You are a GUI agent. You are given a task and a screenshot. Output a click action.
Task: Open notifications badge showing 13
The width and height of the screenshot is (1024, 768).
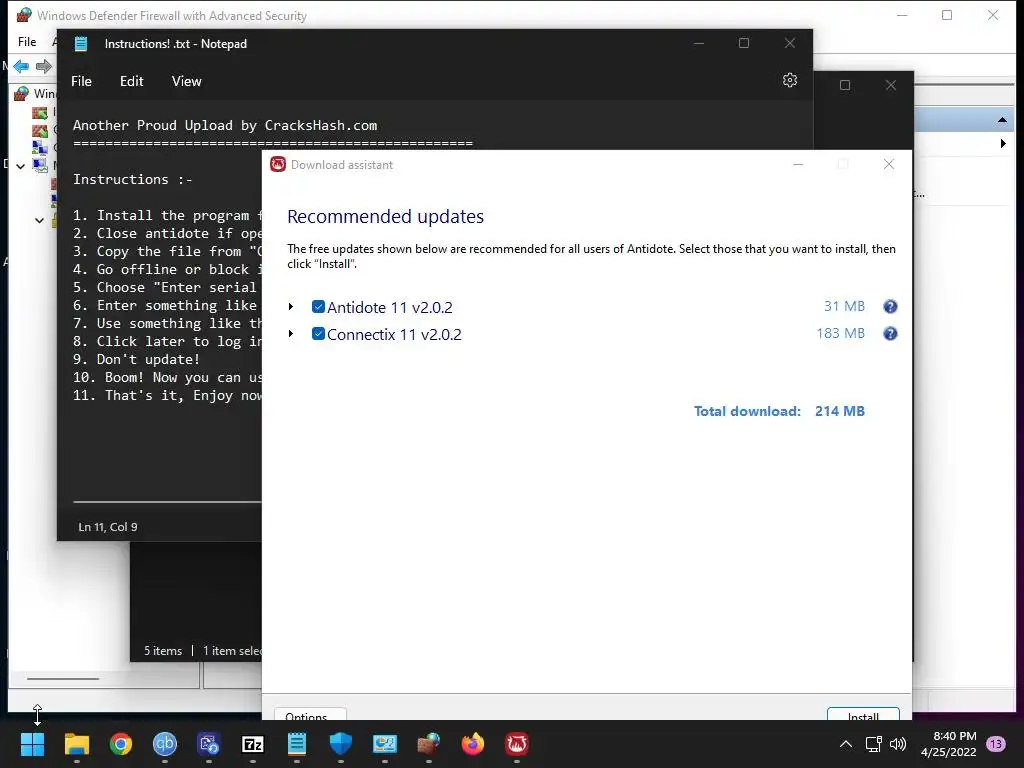coord(996,744)
